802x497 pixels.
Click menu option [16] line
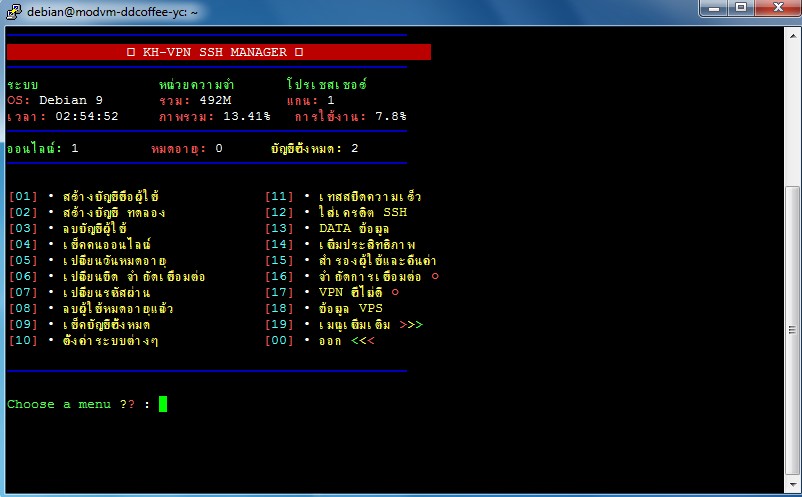[352, 277]
